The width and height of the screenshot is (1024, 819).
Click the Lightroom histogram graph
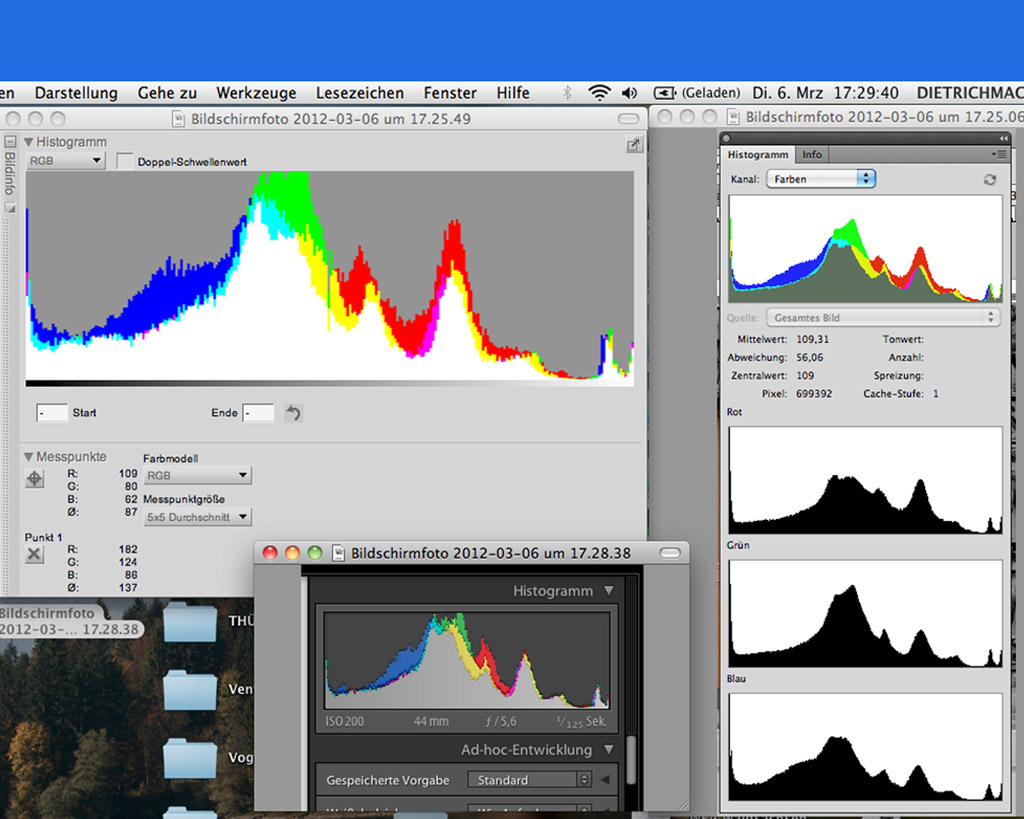point(466,660)
